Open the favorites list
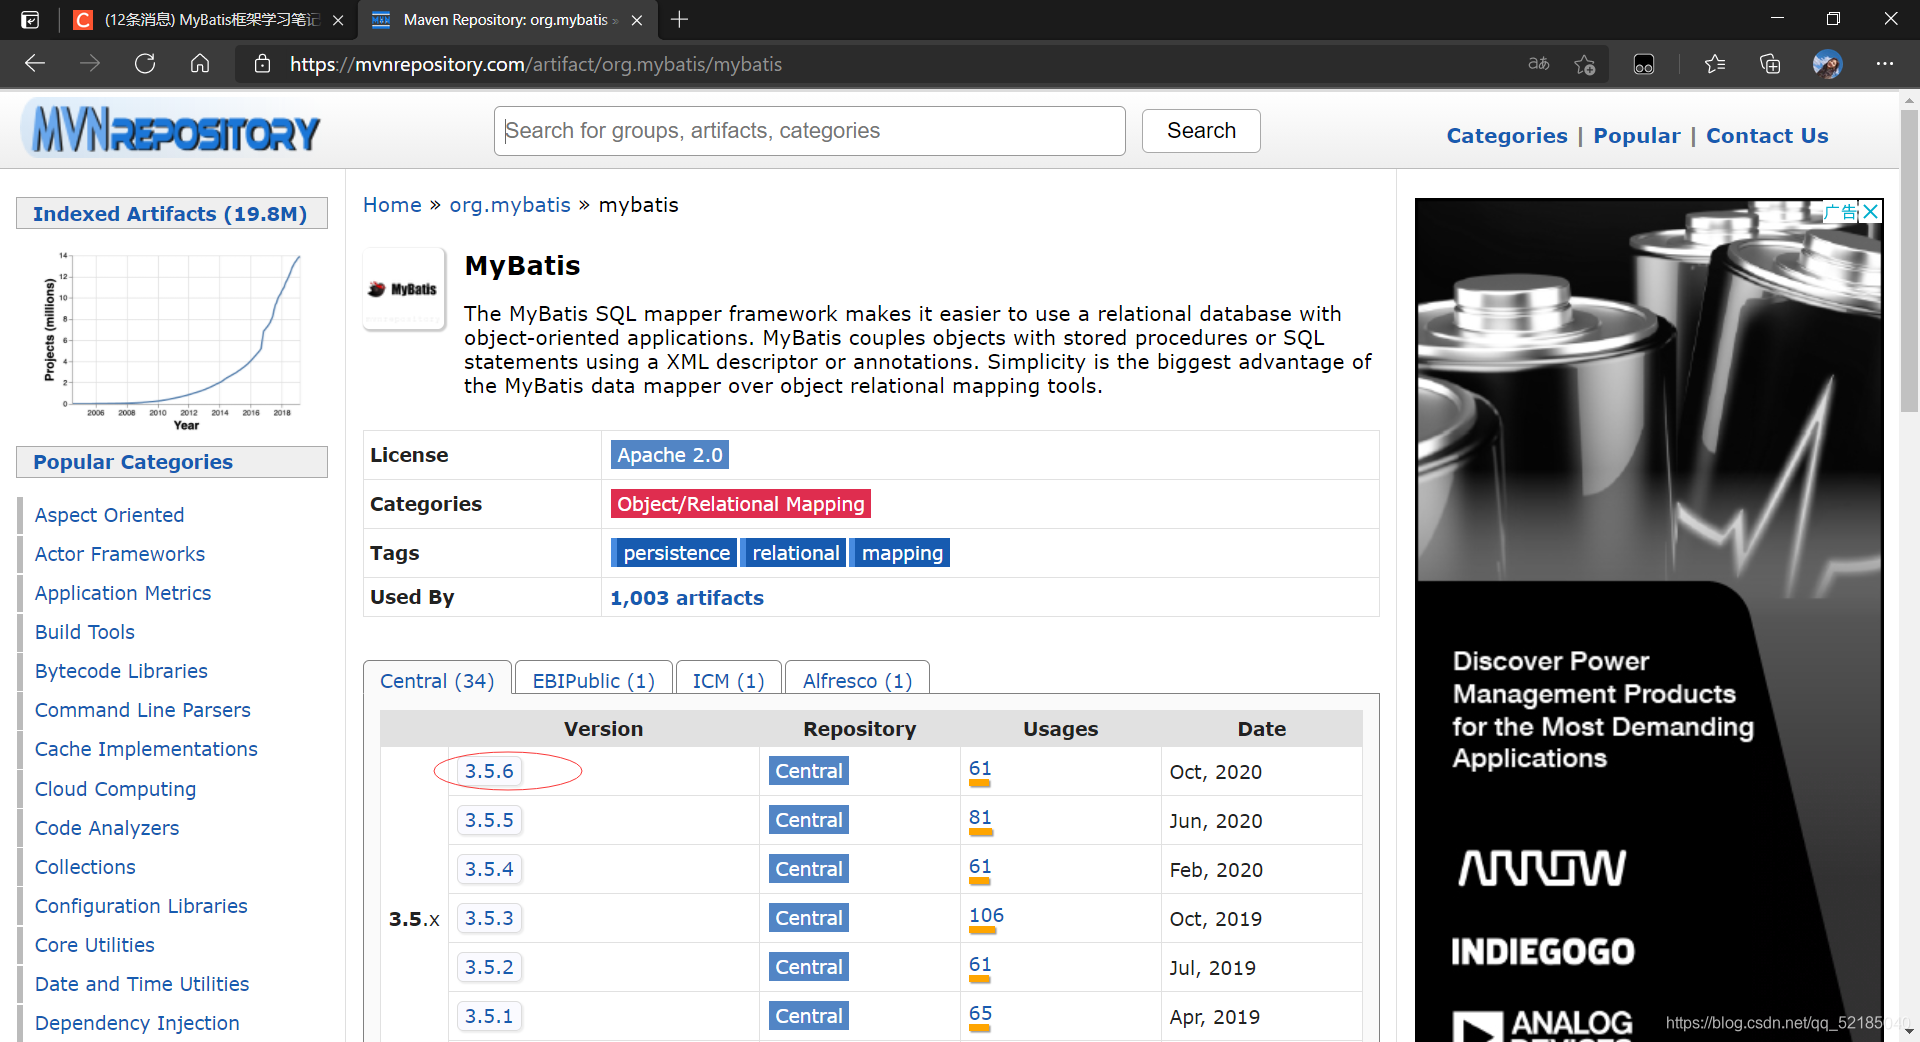Screen dimensions: 1920x1042 (1715, 64)
